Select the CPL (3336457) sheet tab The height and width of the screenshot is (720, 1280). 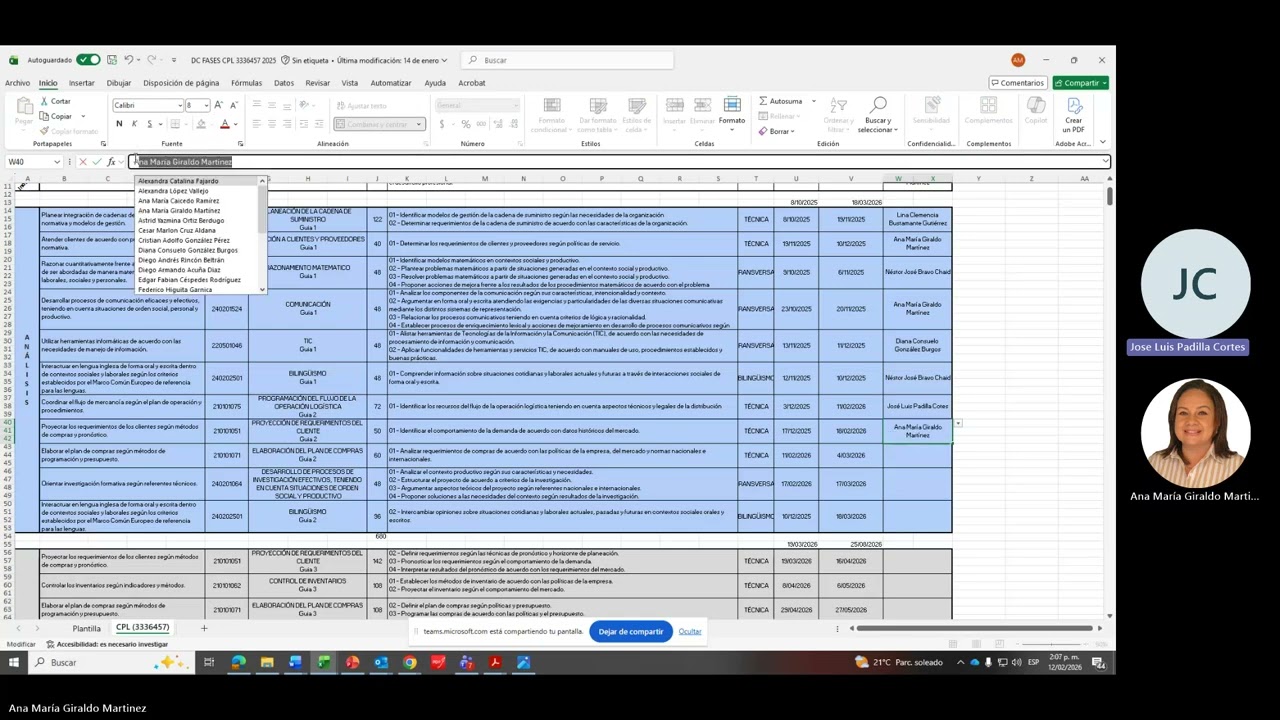tap(143, 628)
